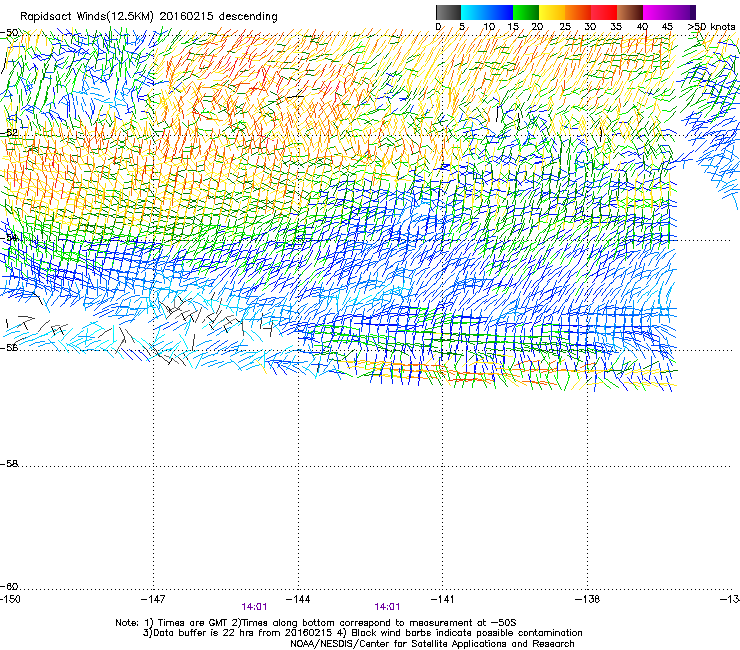Click the first purple 14:01 time label
The image size is (740, 650).
pyautogui.click(x=254, y=607)
